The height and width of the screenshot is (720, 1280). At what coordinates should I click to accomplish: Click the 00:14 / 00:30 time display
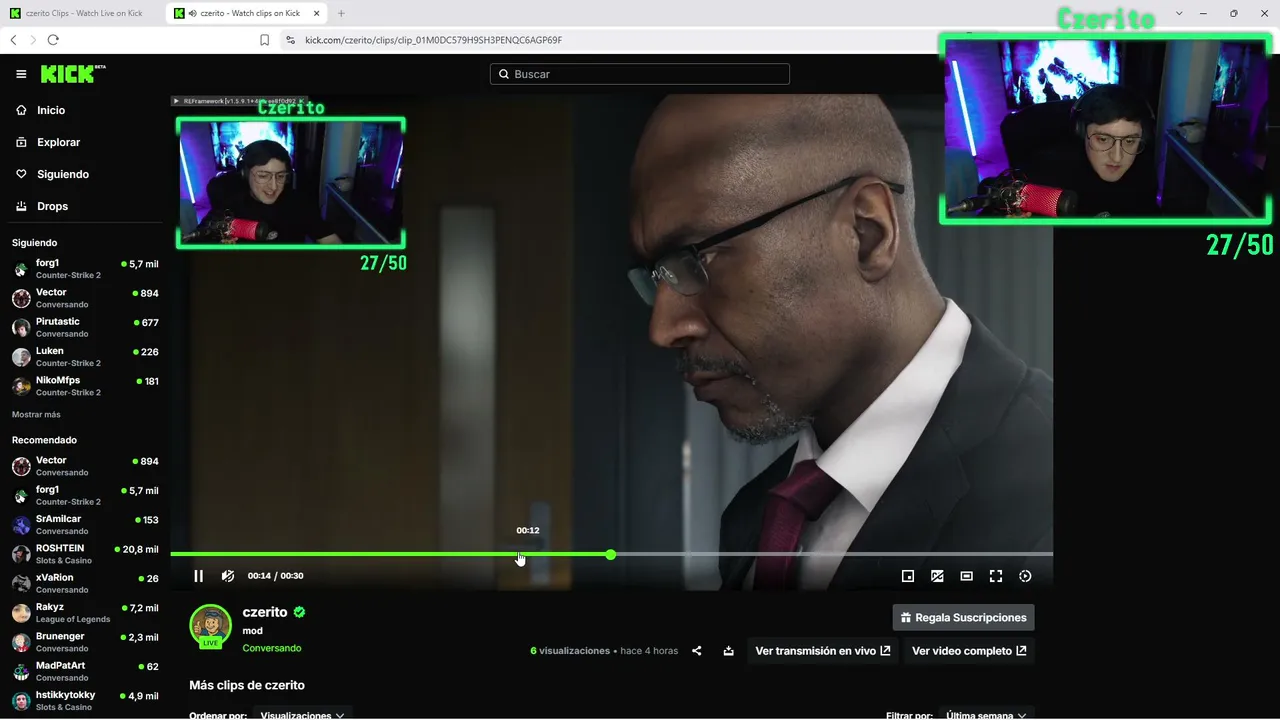(275, 576)
